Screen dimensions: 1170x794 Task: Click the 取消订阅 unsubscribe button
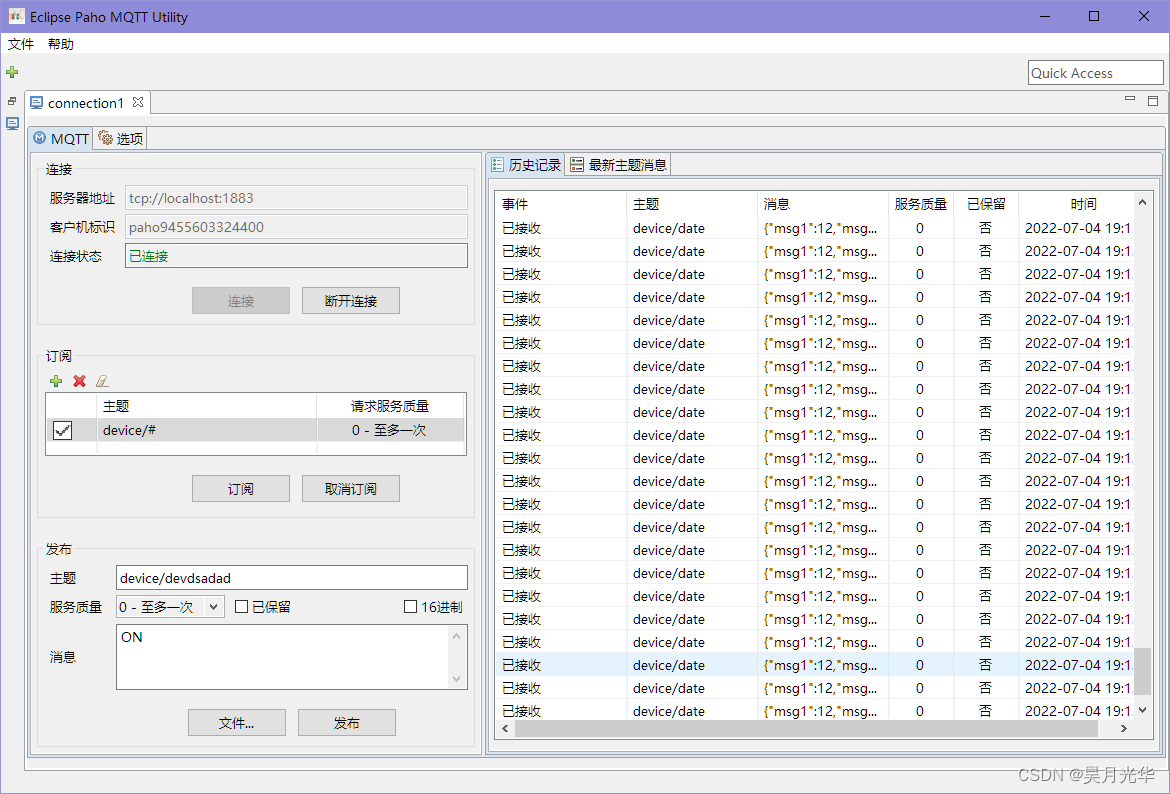(351, 489)
